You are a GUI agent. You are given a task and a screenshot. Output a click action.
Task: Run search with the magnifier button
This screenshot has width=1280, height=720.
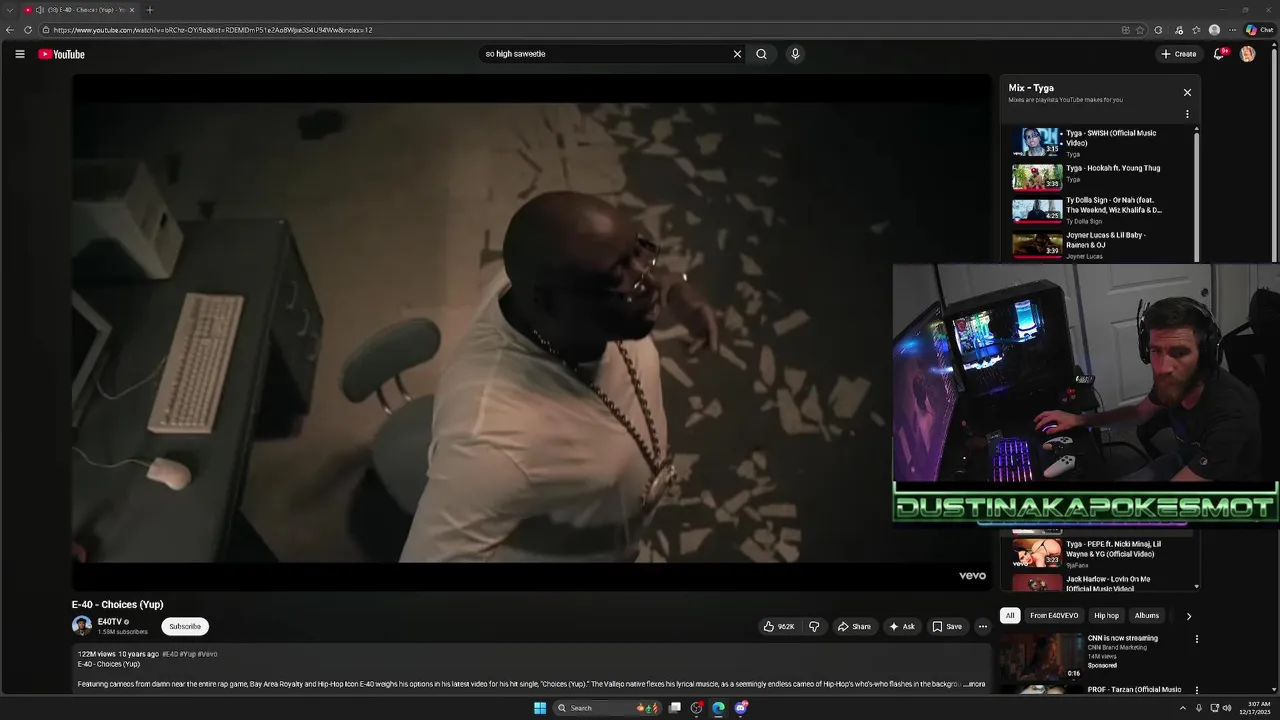click(x=761, y=54)
